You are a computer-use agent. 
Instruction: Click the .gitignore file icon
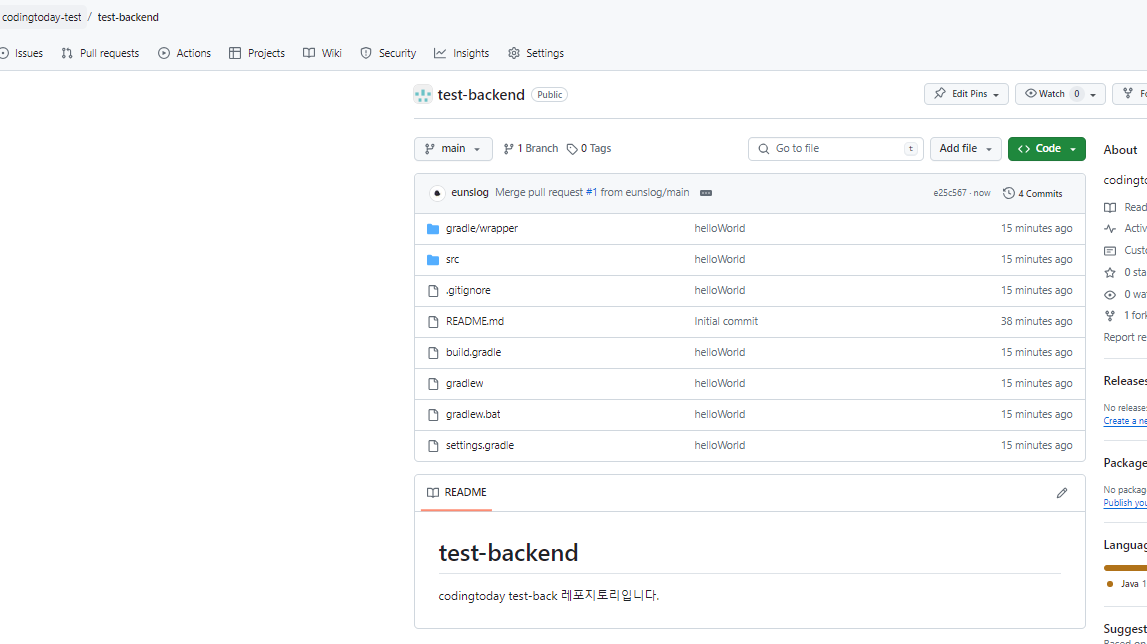[433, 291]
